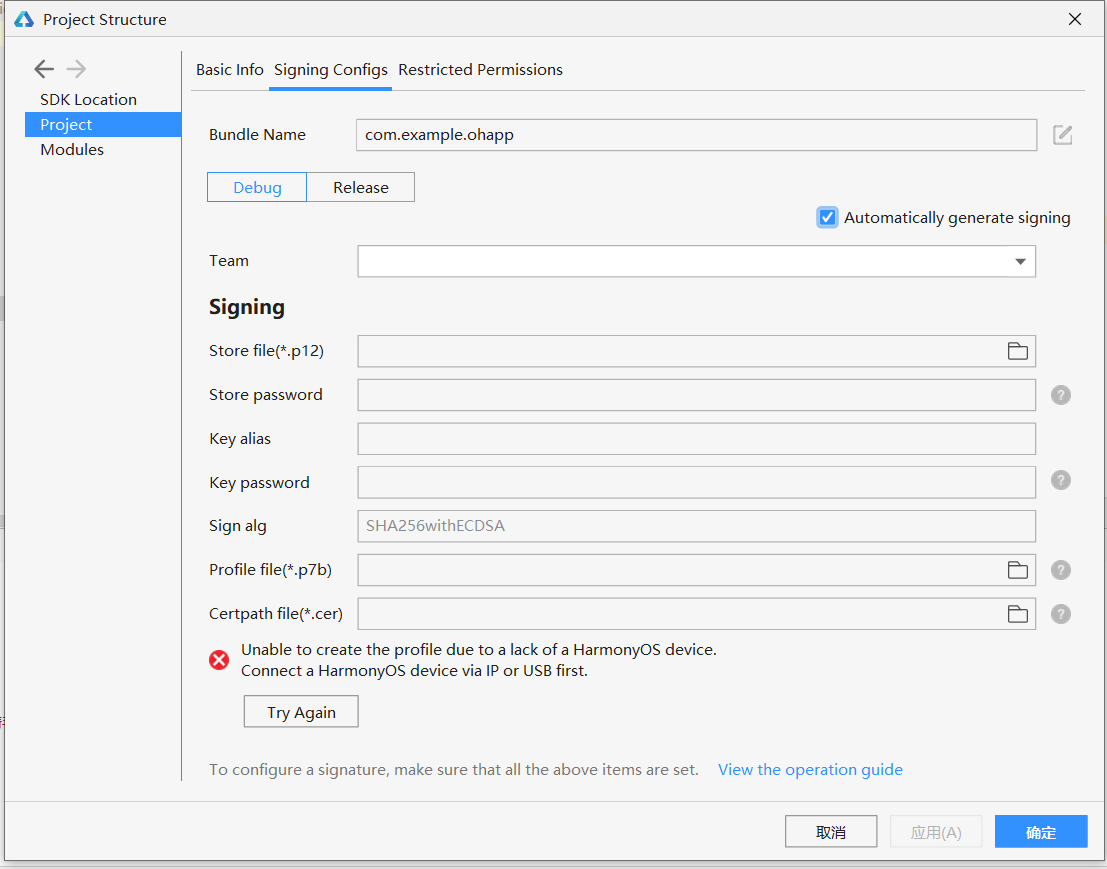Click the 'Profile file(*.p7b)' label
Viewport: 1107px width, 869px height.
(x=270, y=570)
